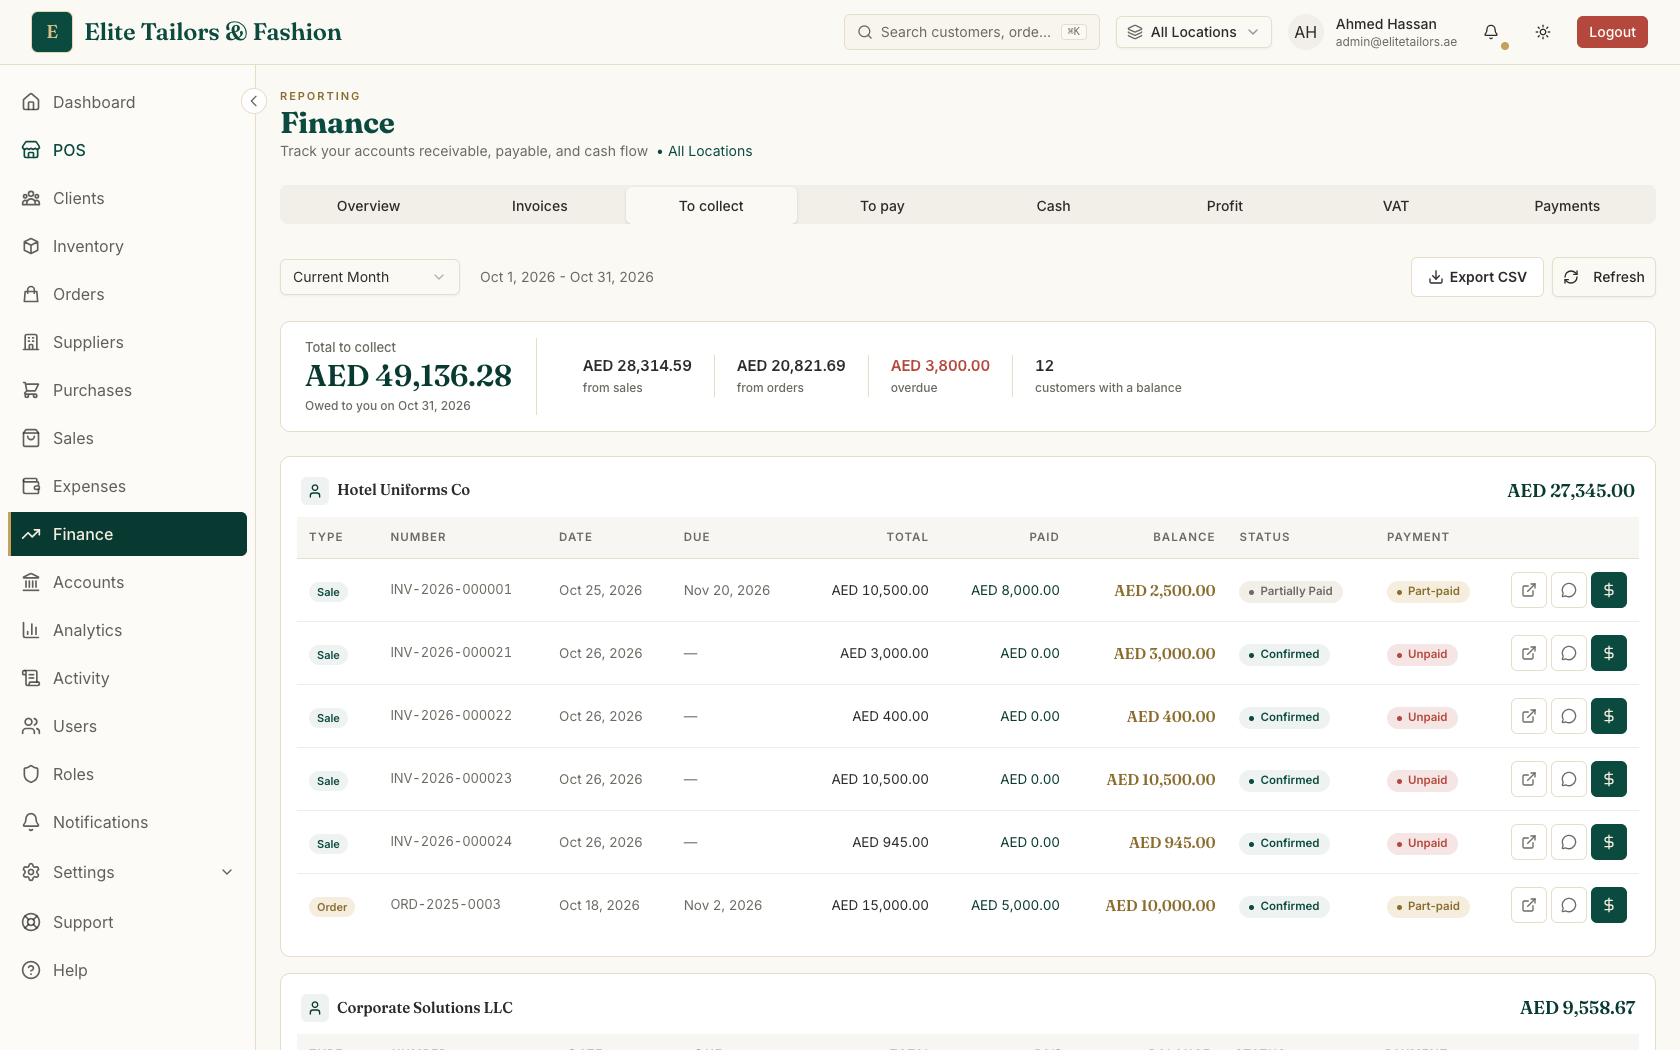The height and width of the screenshot is (1050, 1680).
Task: Click the Refresh button
Action: [x=1604, y=277]
